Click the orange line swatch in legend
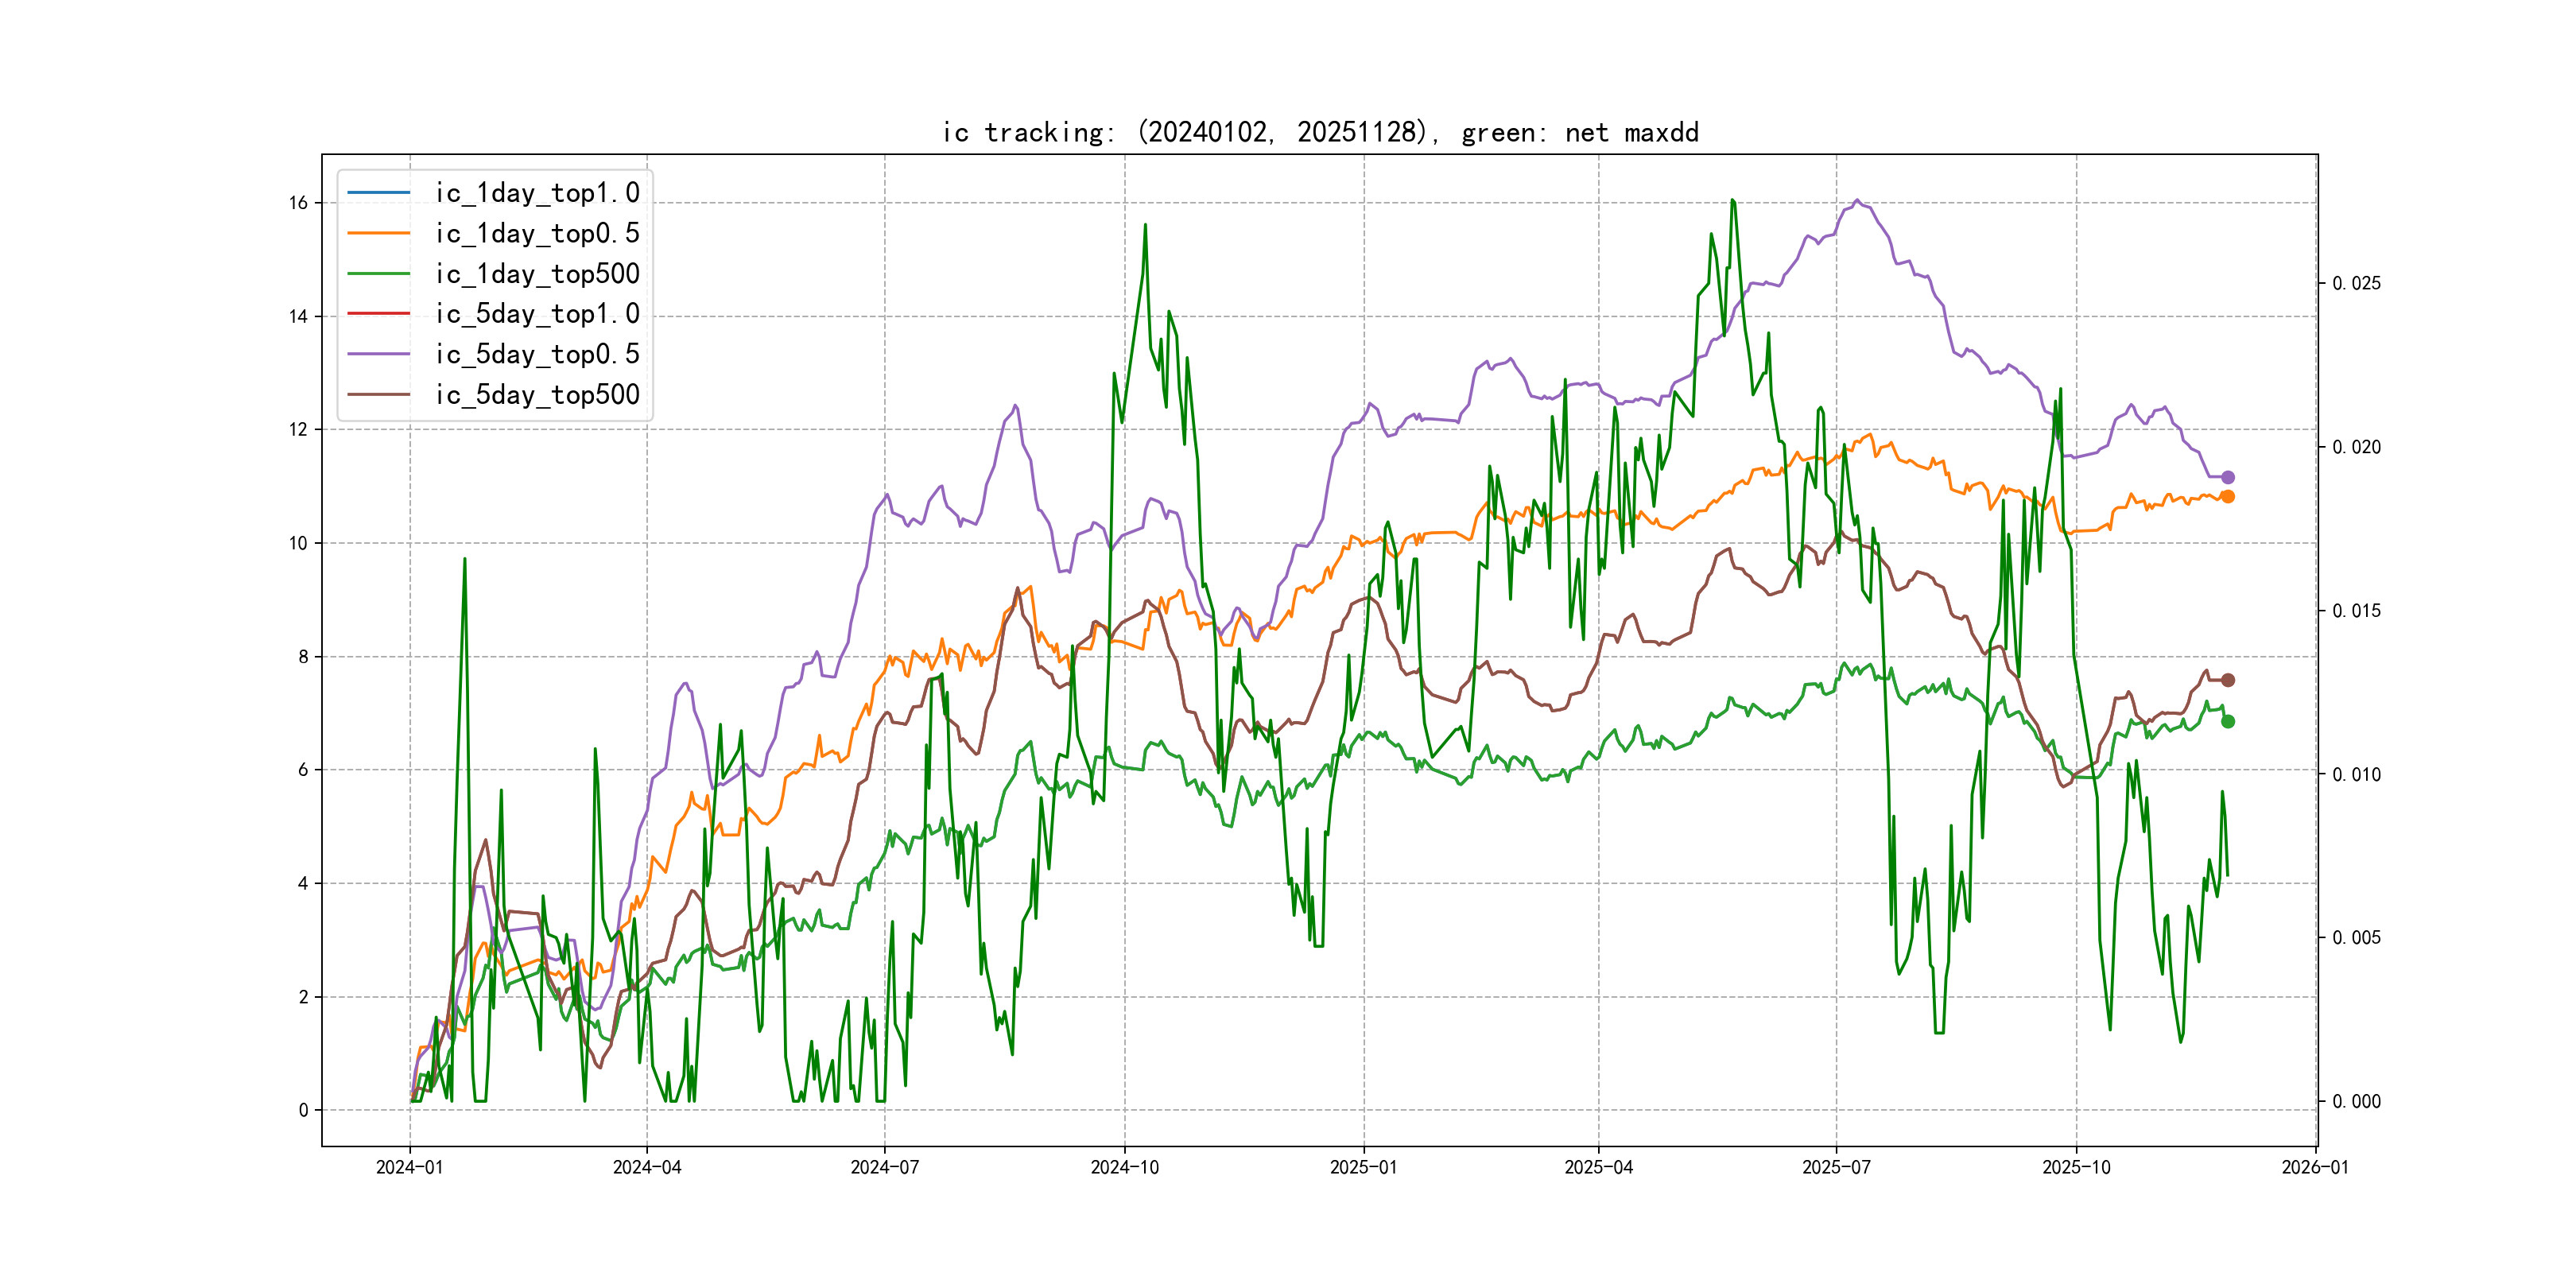Viewport: 2576px width, 1288px height. [378, 233]
